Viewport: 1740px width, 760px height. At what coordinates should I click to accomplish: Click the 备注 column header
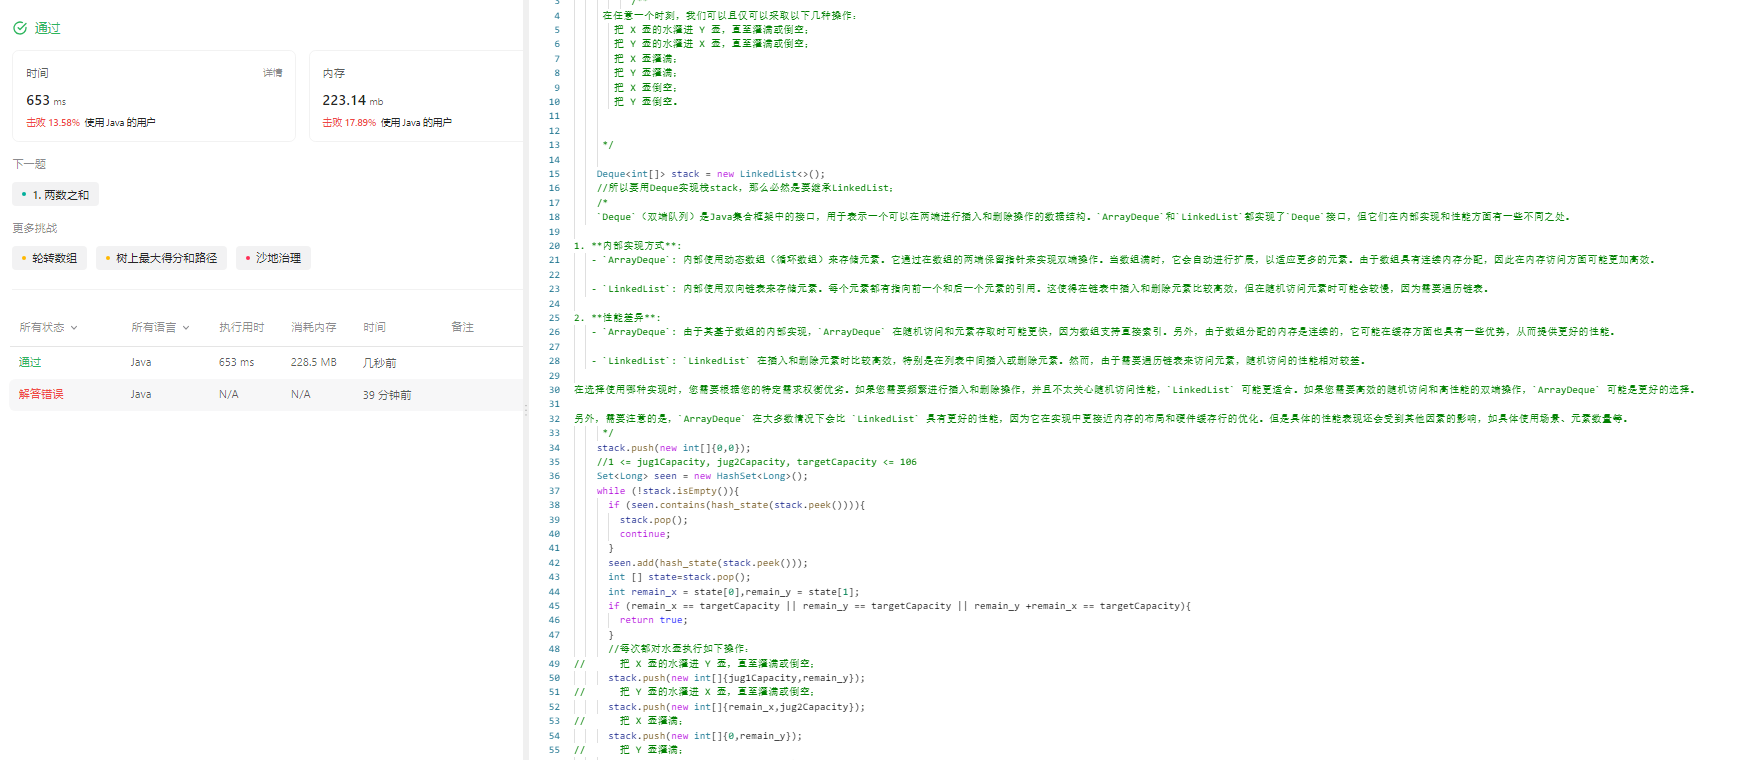click(462, 327)
